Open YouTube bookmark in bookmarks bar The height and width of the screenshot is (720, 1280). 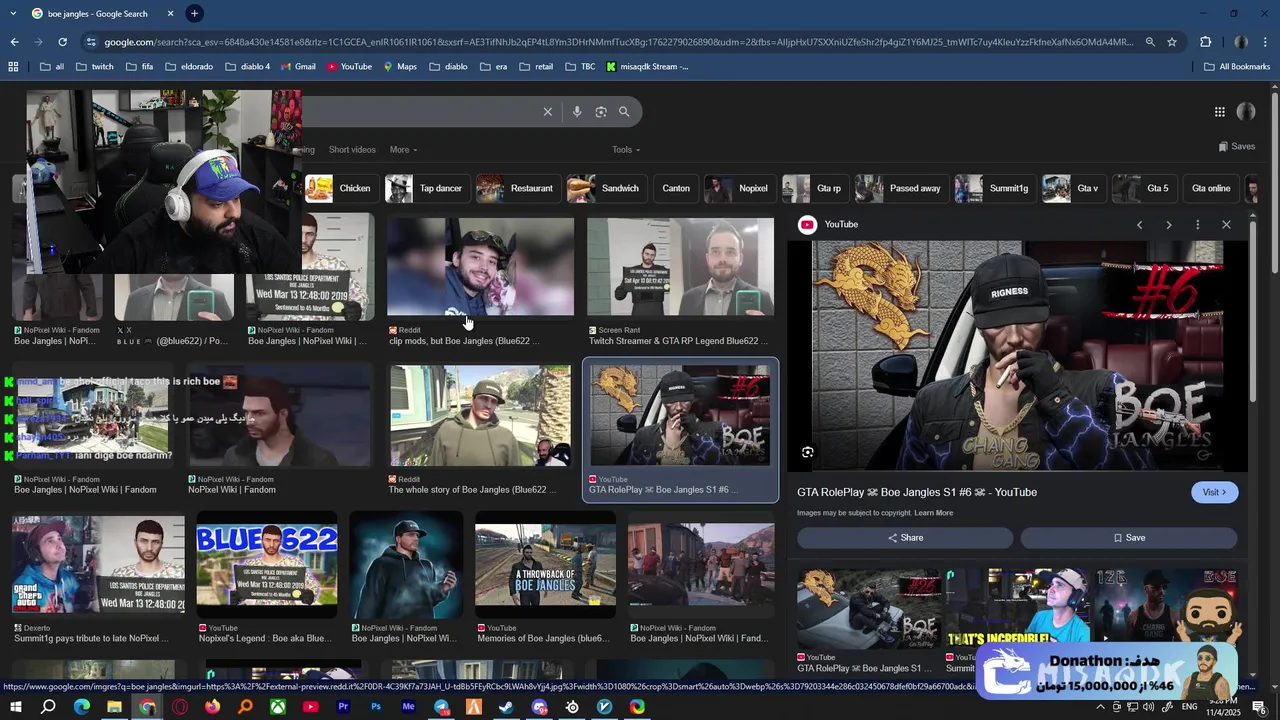click(348, 67)
